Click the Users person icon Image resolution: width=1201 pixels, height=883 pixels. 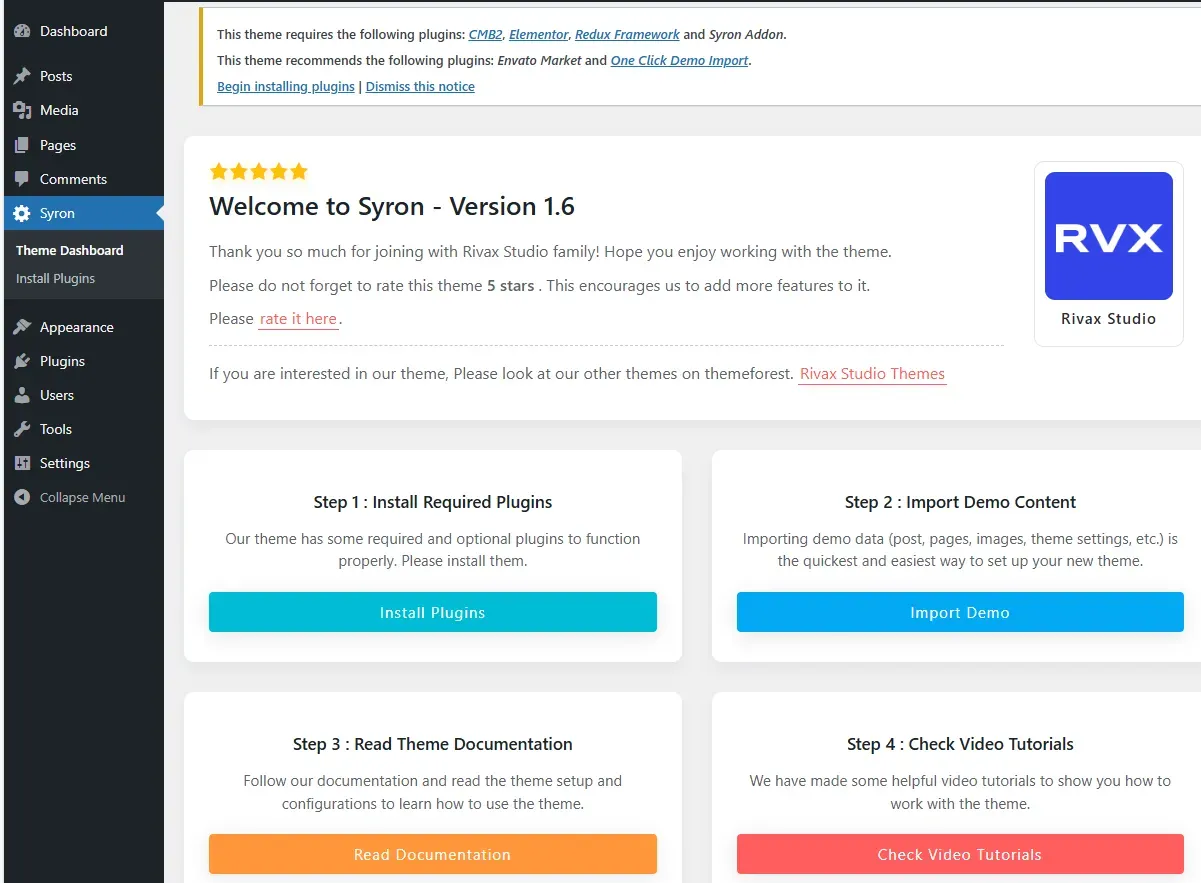pyautogui.click(x=22, y=395)
